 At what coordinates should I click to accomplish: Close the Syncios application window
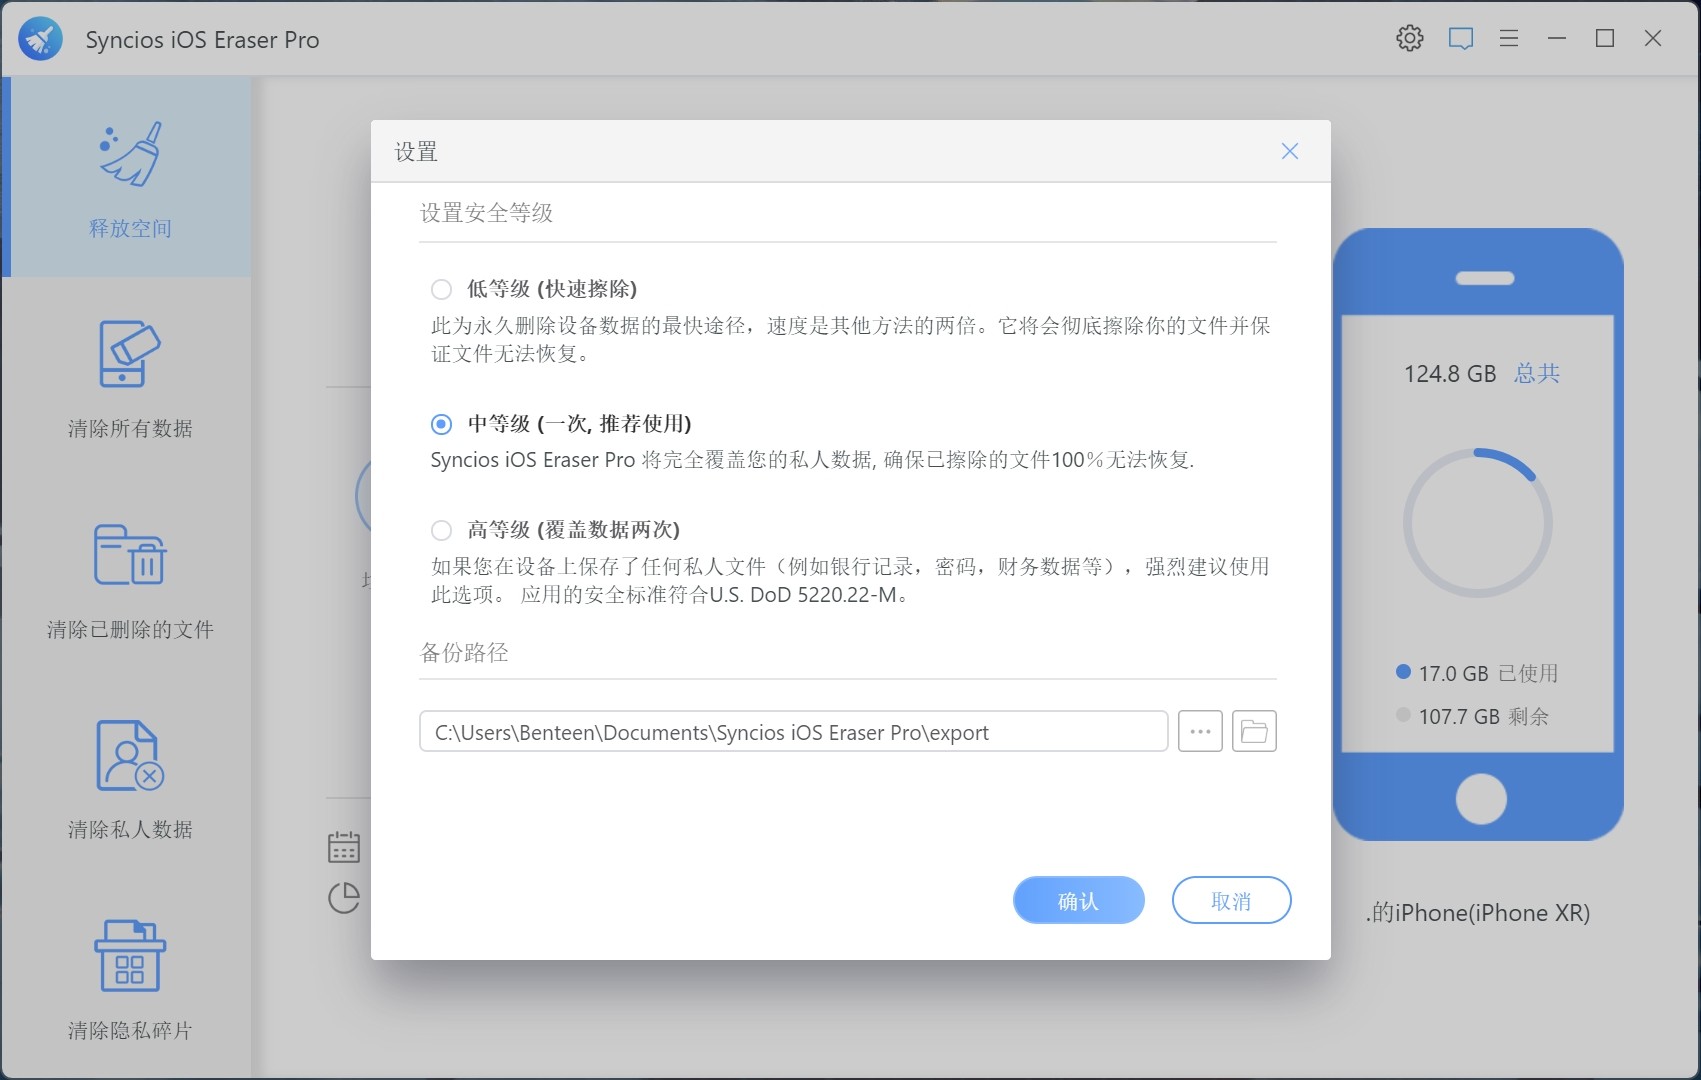coord(1653,38)
